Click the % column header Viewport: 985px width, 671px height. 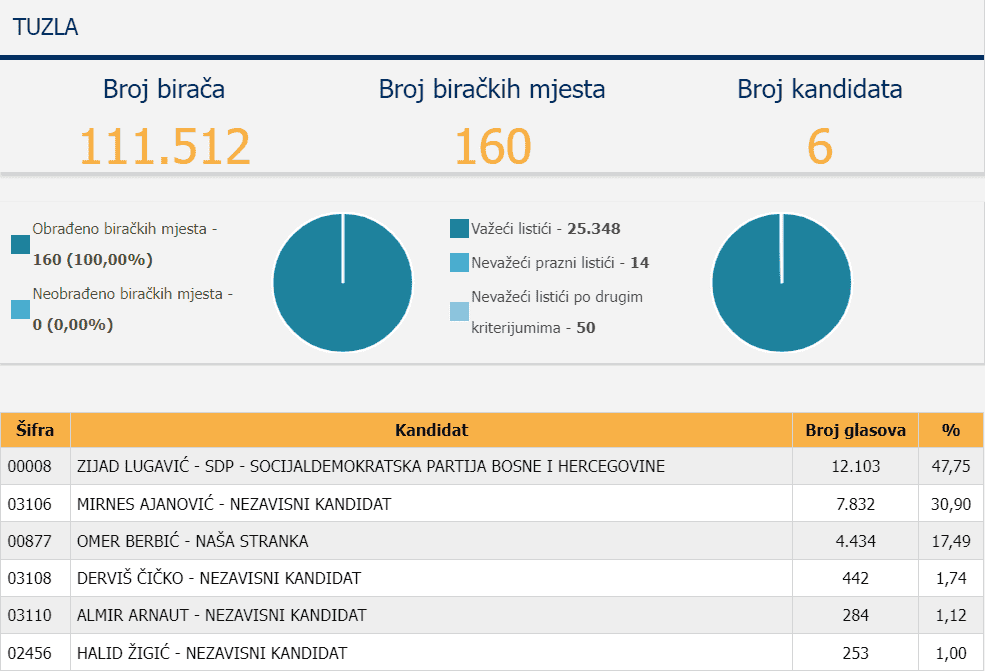[x=950, y=430]
